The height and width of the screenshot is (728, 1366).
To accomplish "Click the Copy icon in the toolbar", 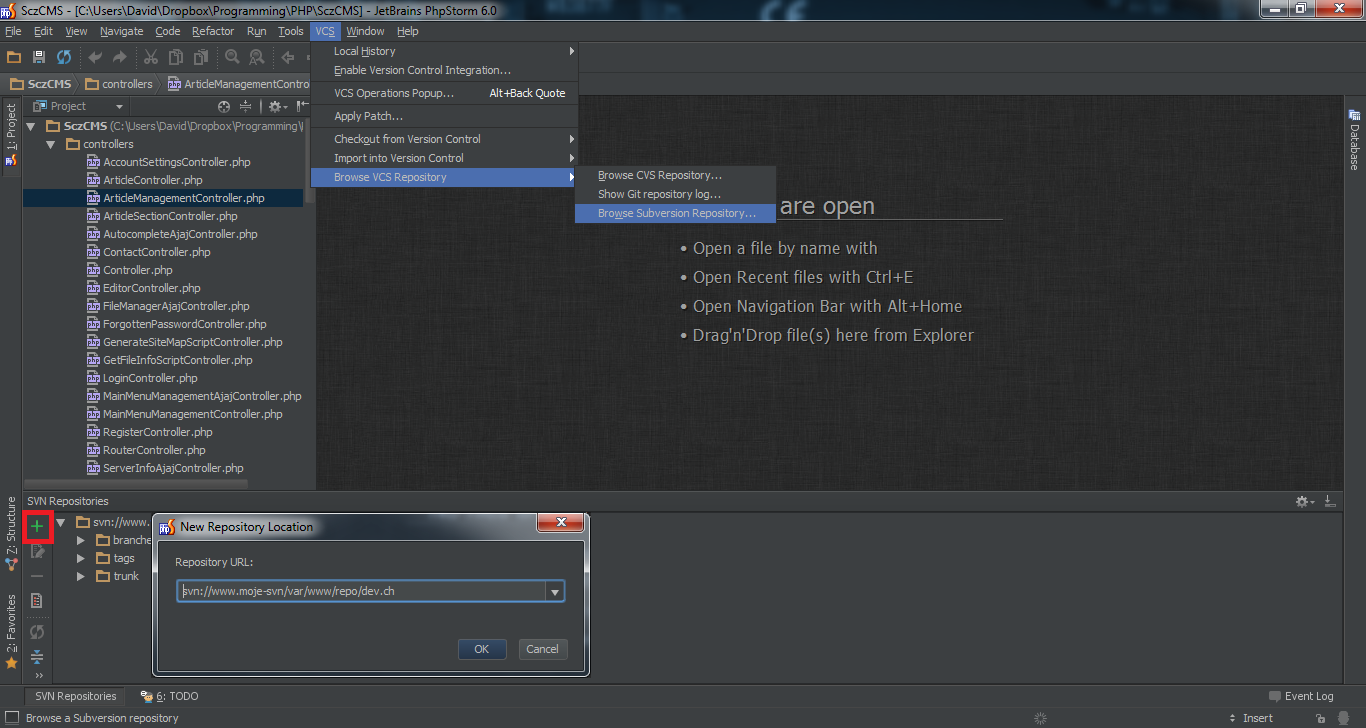I will tap(176, 57).
